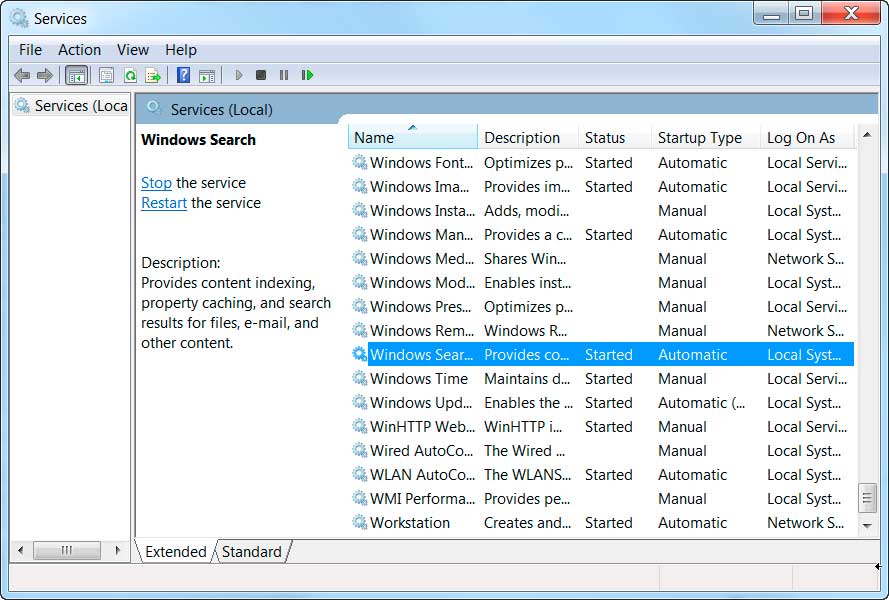Click the Show/Hide Action Pane toolbar icon

point(207,75)
